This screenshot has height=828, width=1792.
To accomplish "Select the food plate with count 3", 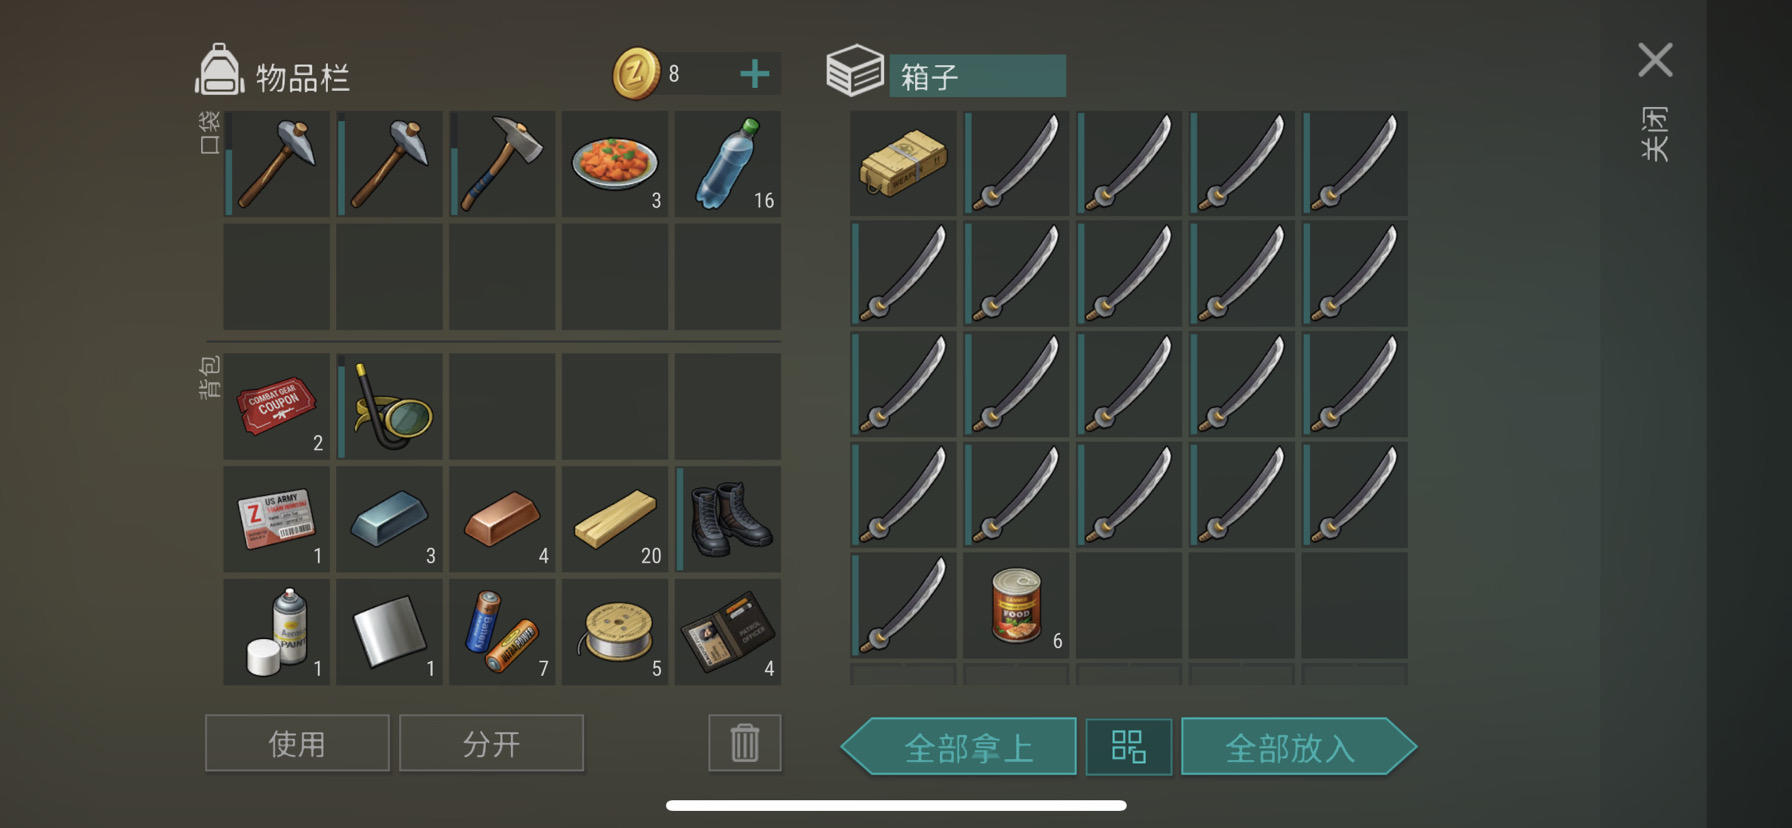I will coord(615,164).
